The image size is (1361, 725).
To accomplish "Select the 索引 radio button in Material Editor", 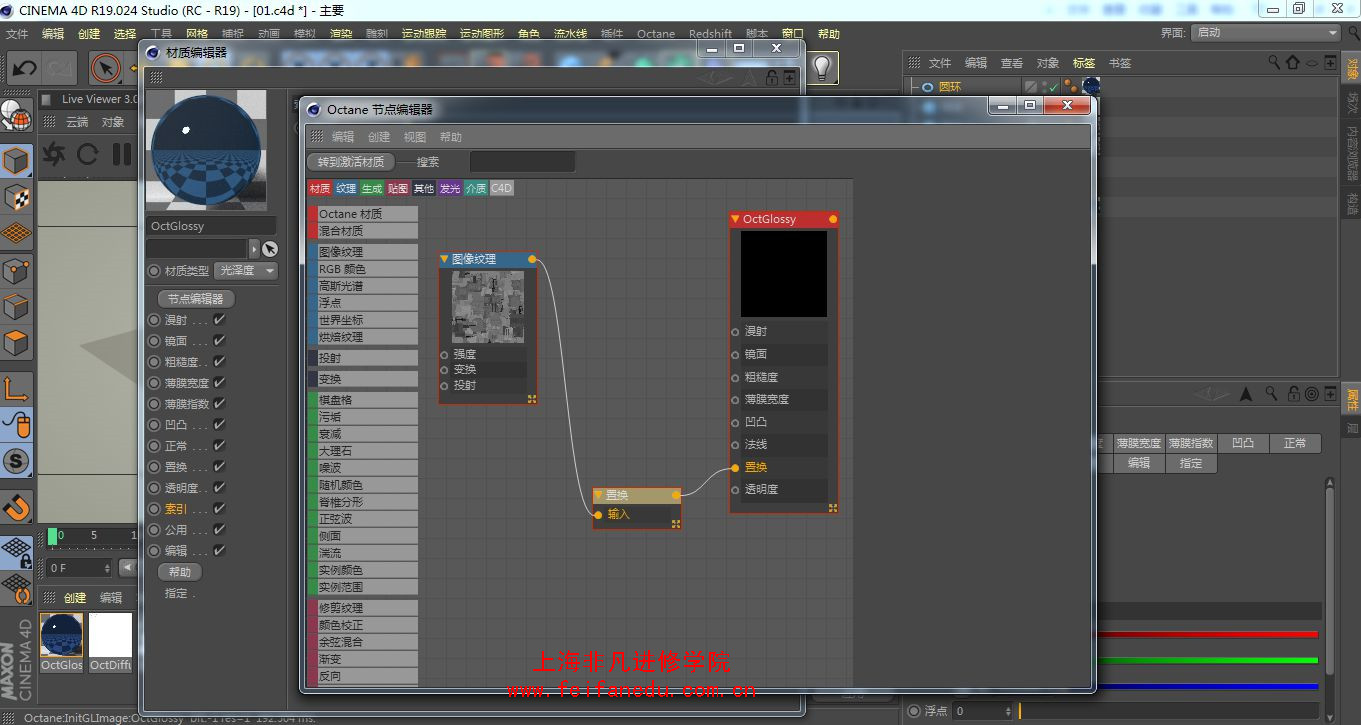I will click(154, 509).
